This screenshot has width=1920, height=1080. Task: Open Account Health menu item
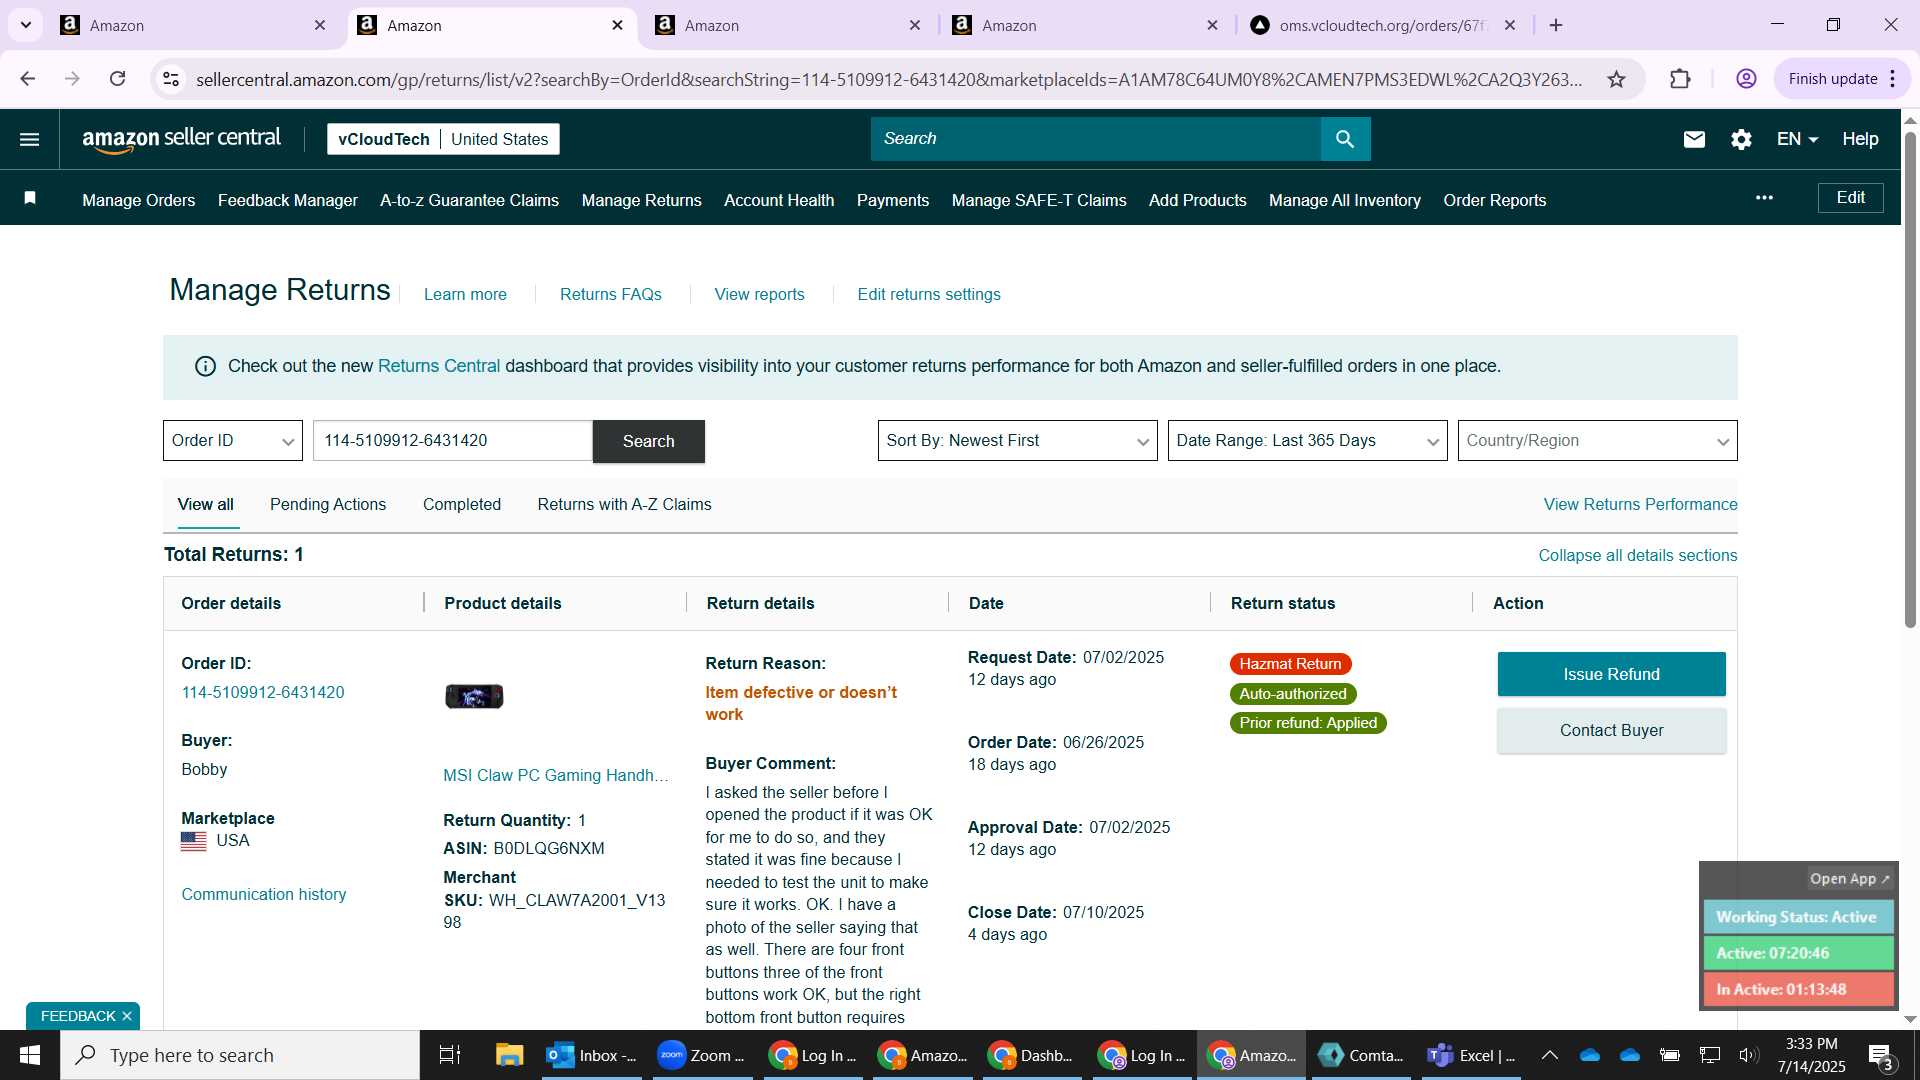[779, 200]
